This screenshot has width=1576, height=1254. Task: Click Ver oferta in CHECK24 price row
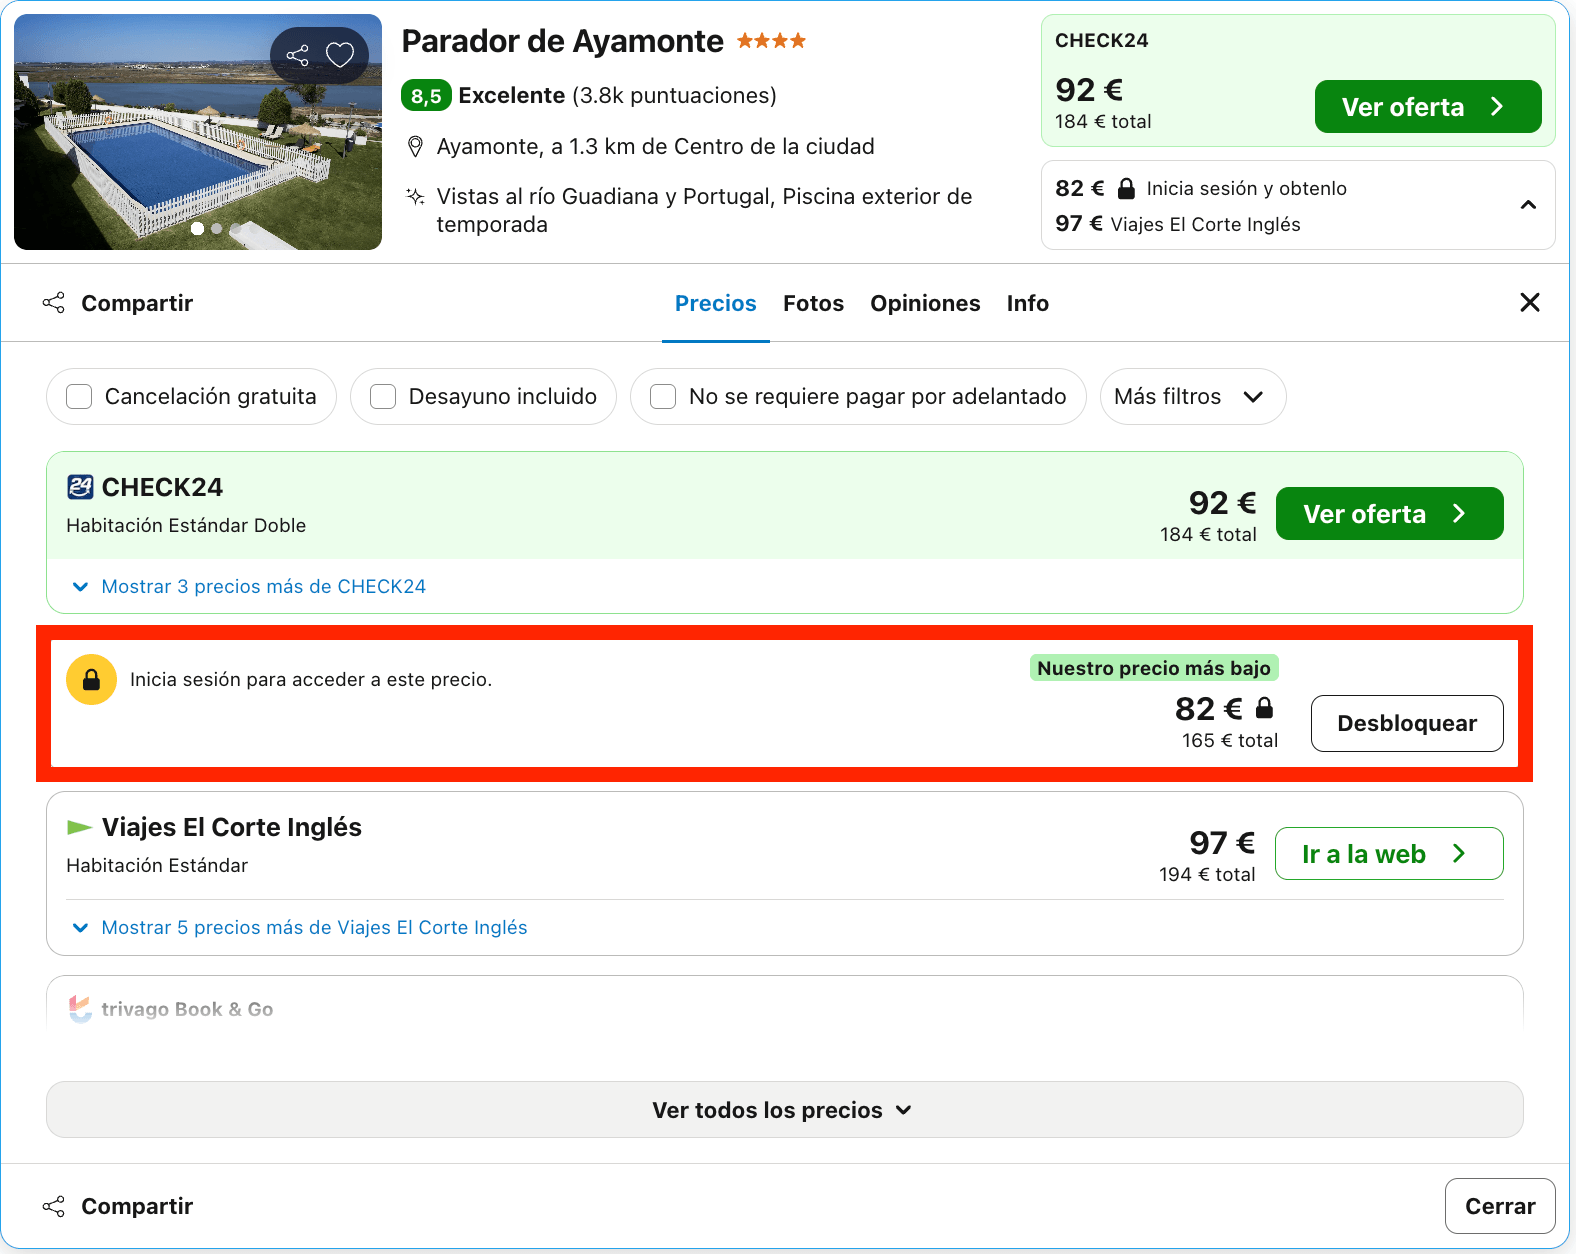point(1389,514)
